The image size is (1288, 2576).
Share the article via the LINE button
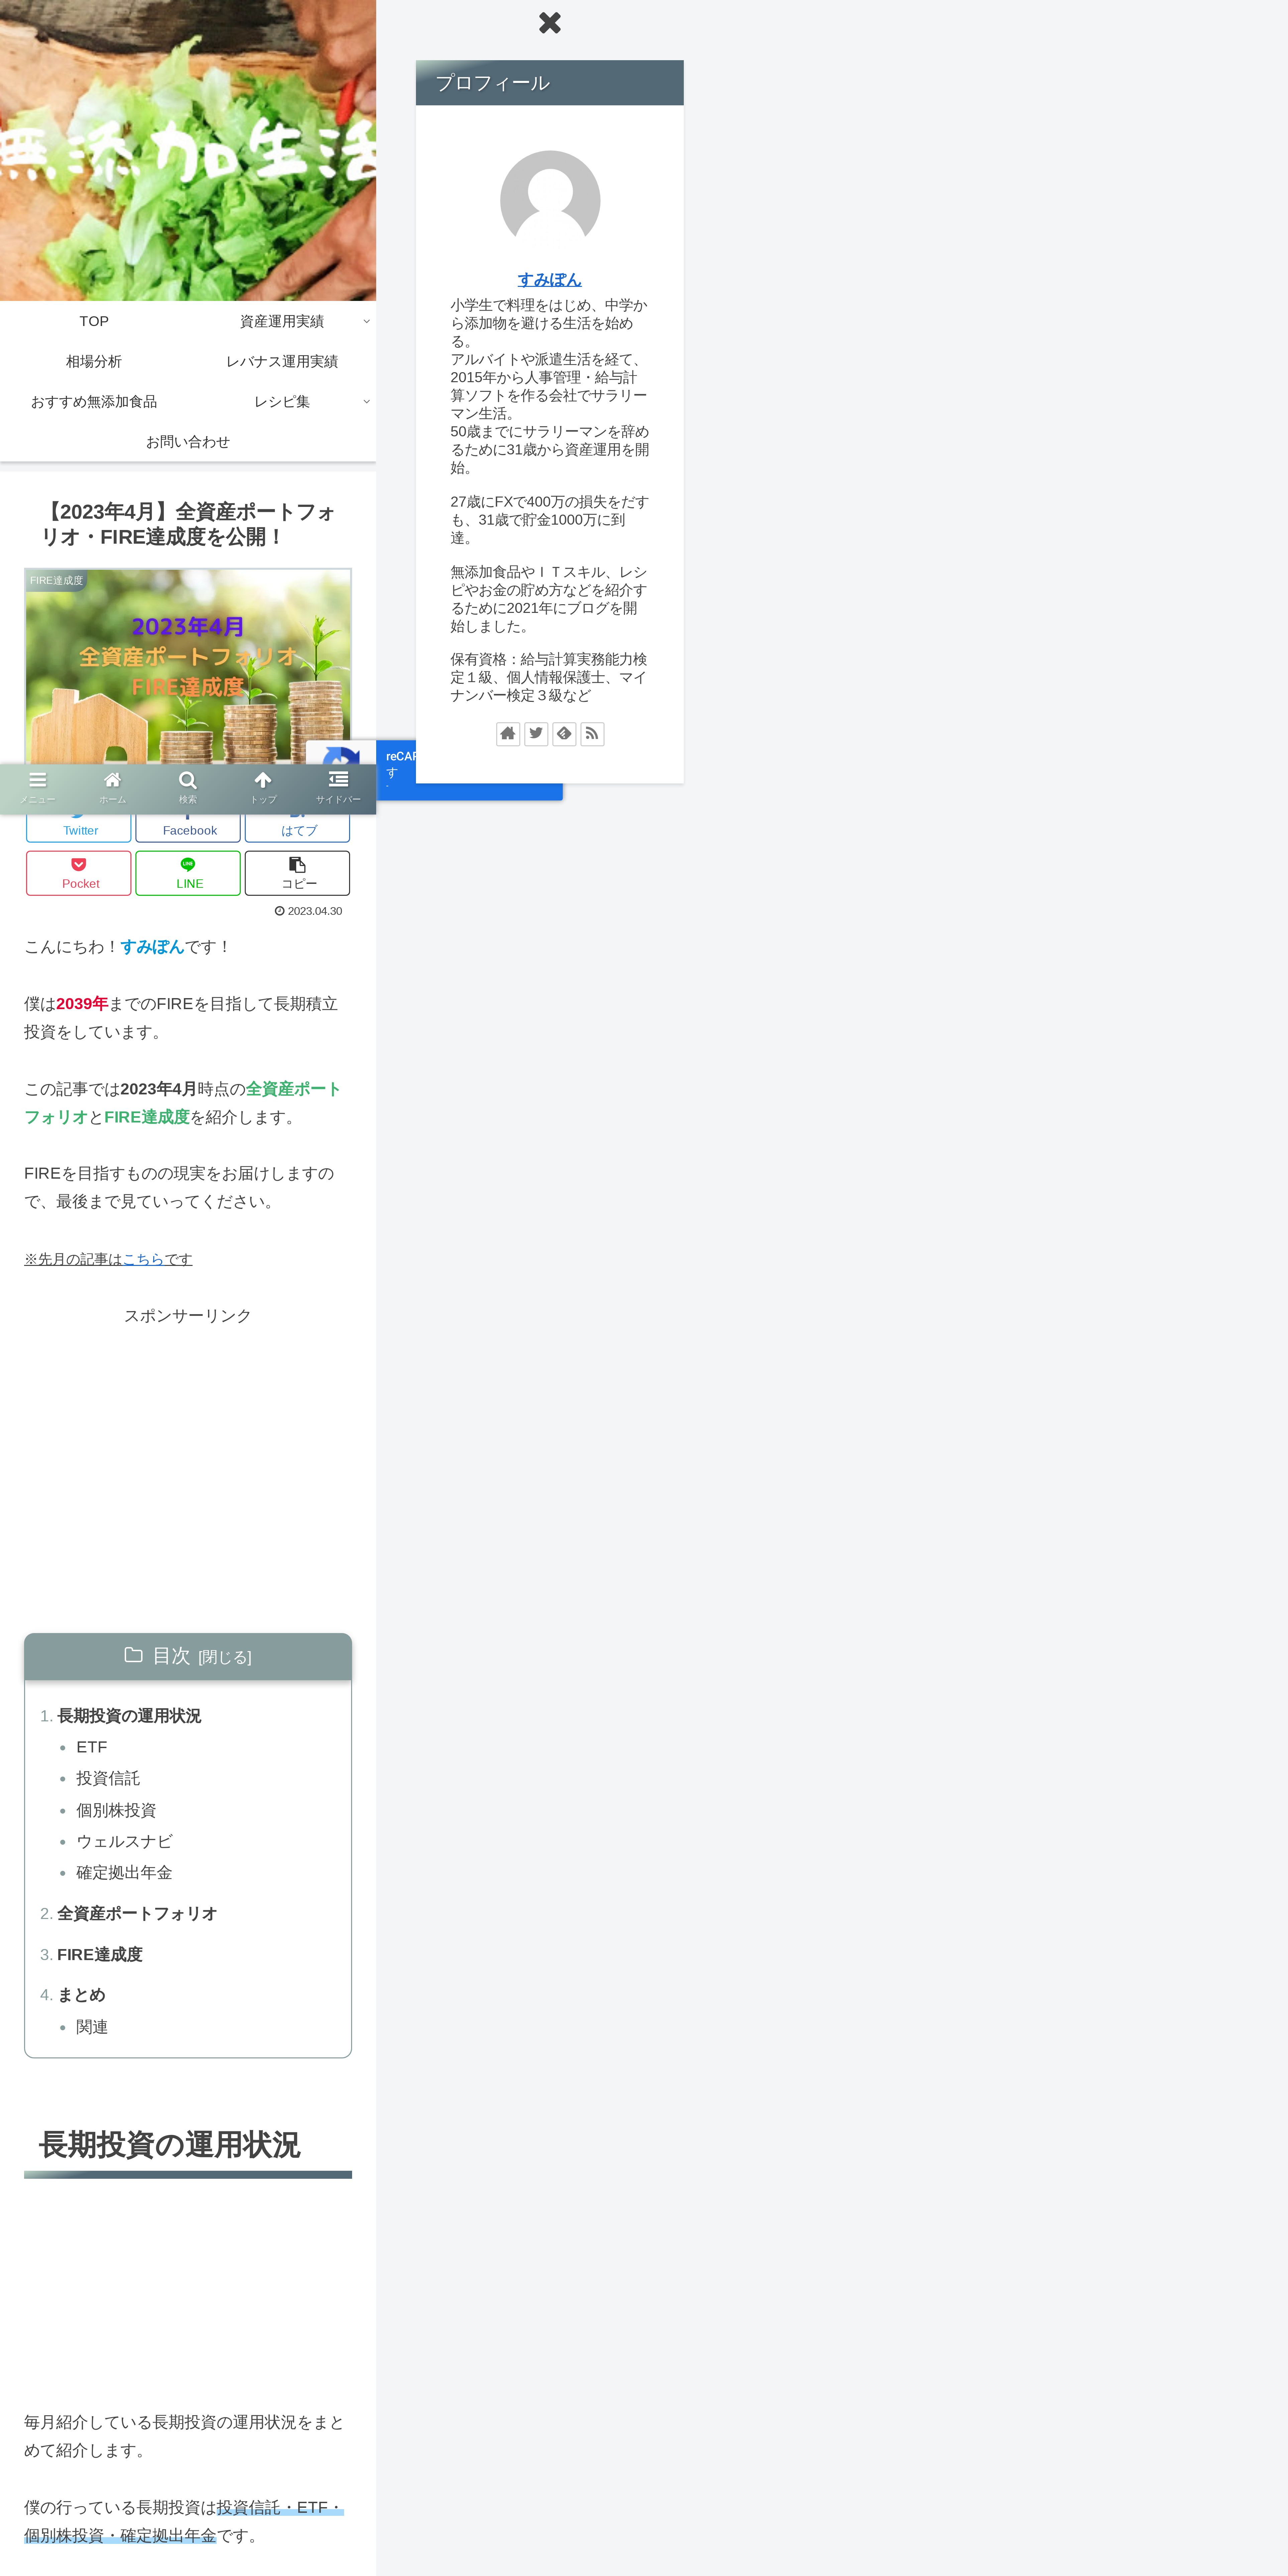[x=188, y=873]
